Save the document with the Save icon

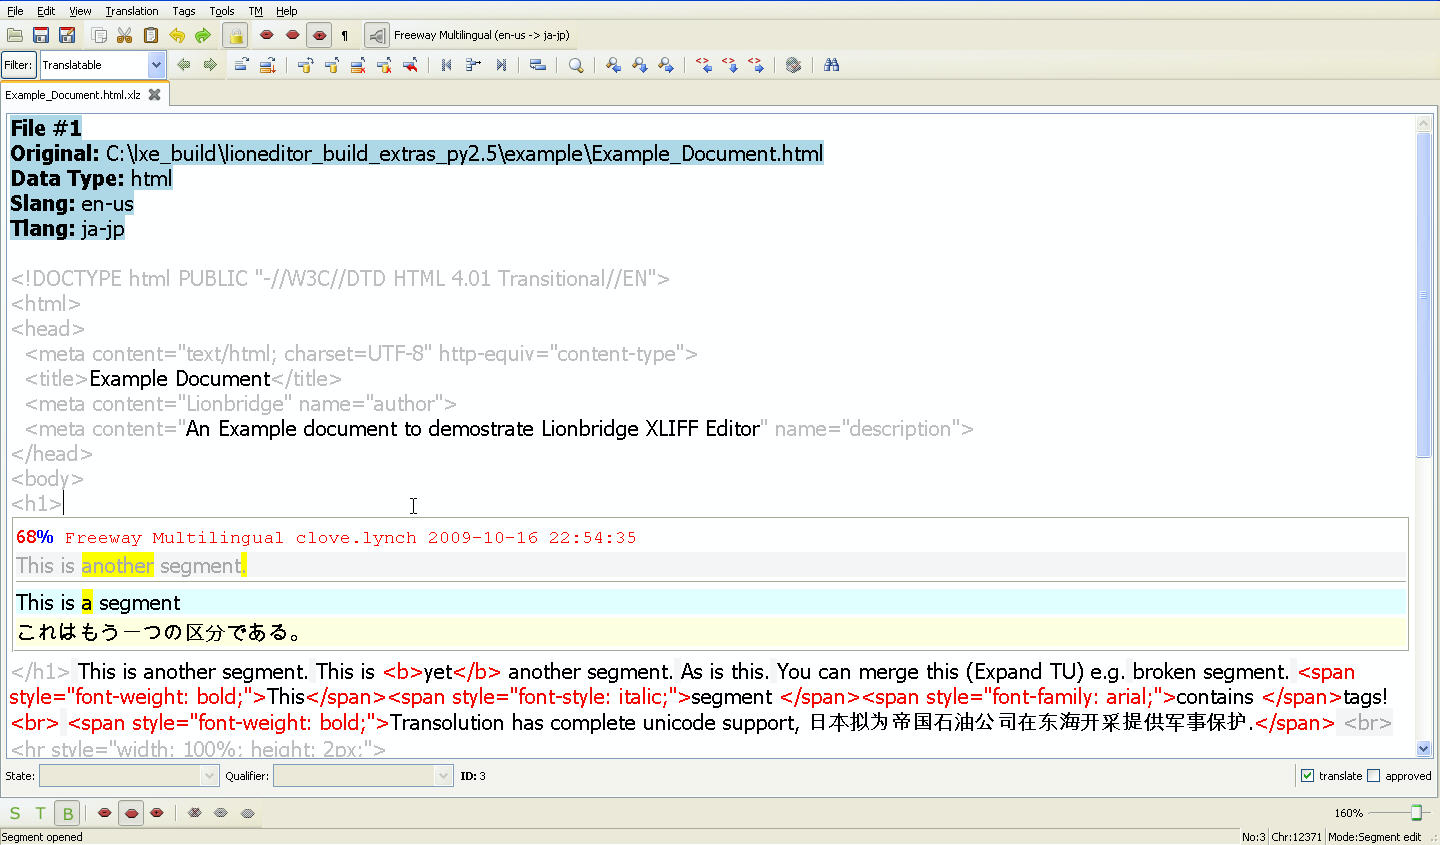pos(40,35)
